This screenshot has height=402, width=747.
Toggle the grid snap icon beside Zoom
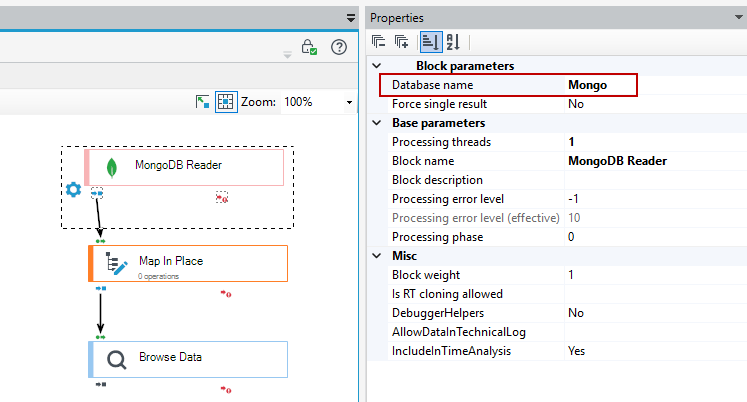226,101
